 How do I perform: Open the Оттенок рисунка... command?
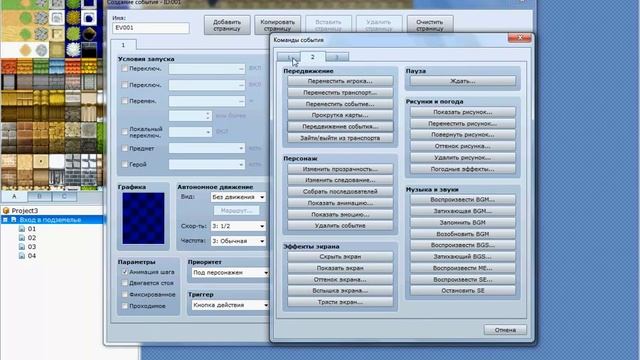(x=462, y=146)
